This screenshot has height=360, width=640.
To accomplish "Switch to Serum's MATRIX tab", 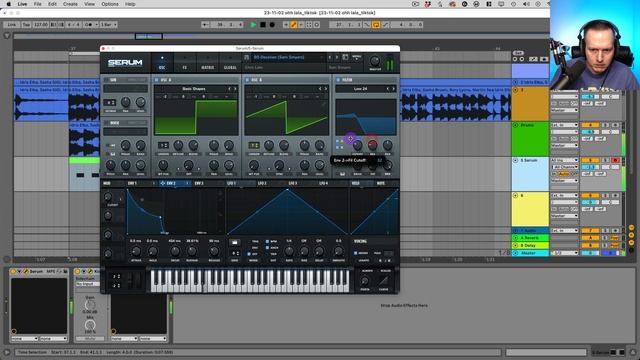I will 207,63.
